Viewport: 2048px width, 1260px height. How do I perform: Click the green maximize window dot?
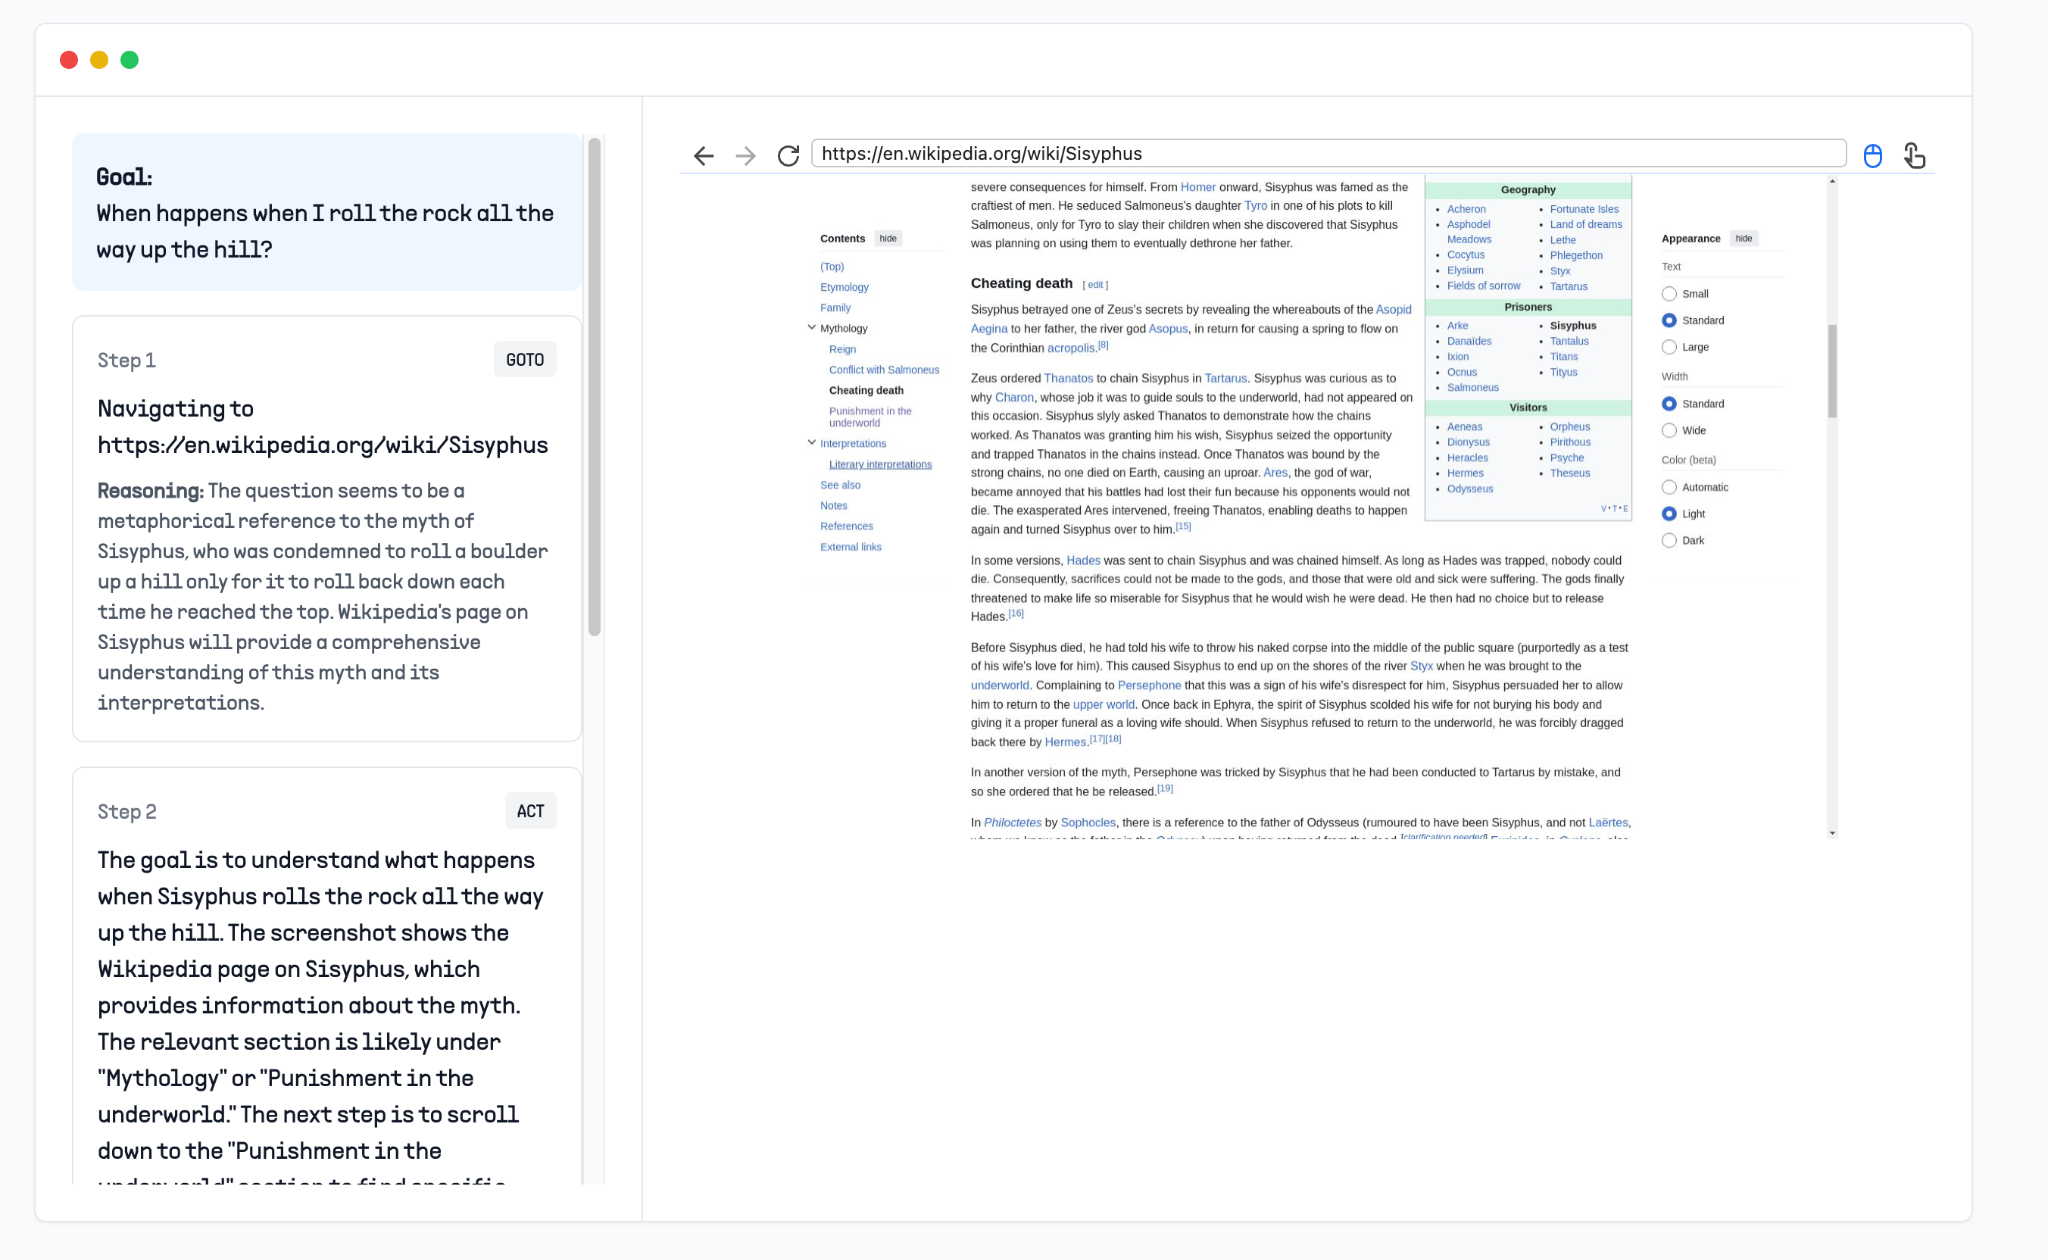click(x=129, y=60)
